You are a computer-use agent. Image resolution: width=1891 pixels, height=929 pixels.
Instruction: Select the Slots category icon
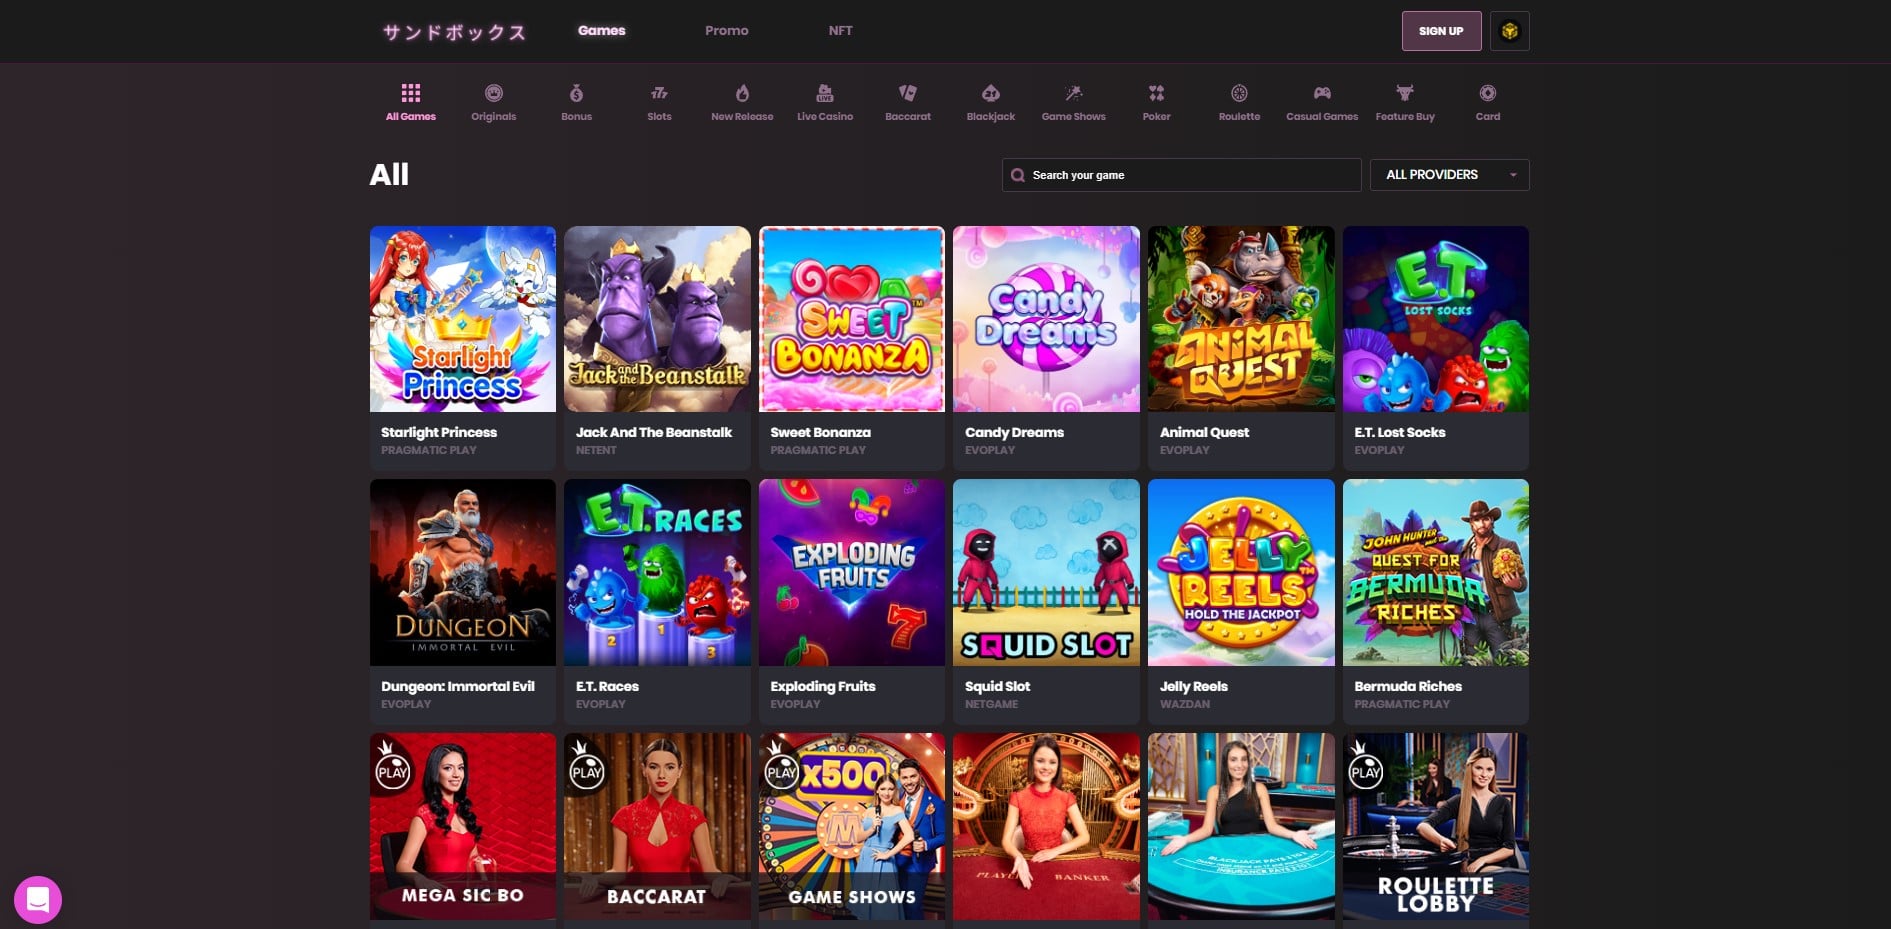point(659,93)
